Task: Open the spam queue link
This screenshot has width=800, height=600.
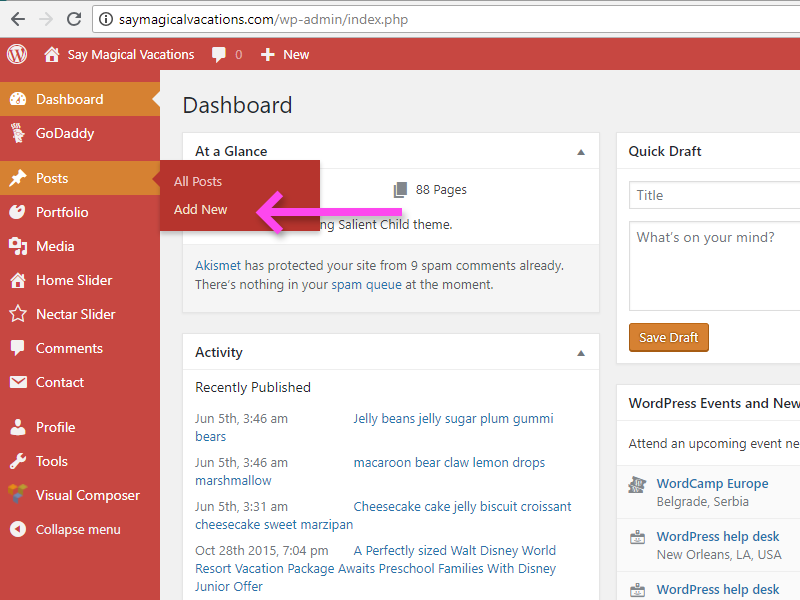Action: point(366,284)
